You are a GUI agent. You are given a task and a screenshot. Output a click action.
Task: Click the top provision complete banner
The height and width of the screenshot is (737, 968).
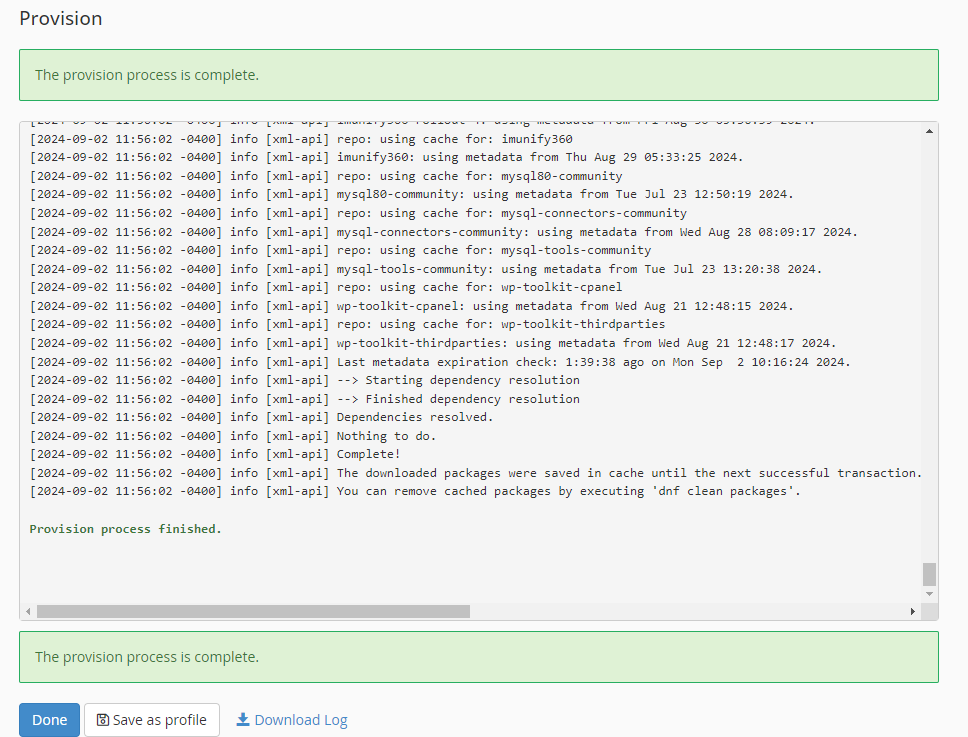478,75
